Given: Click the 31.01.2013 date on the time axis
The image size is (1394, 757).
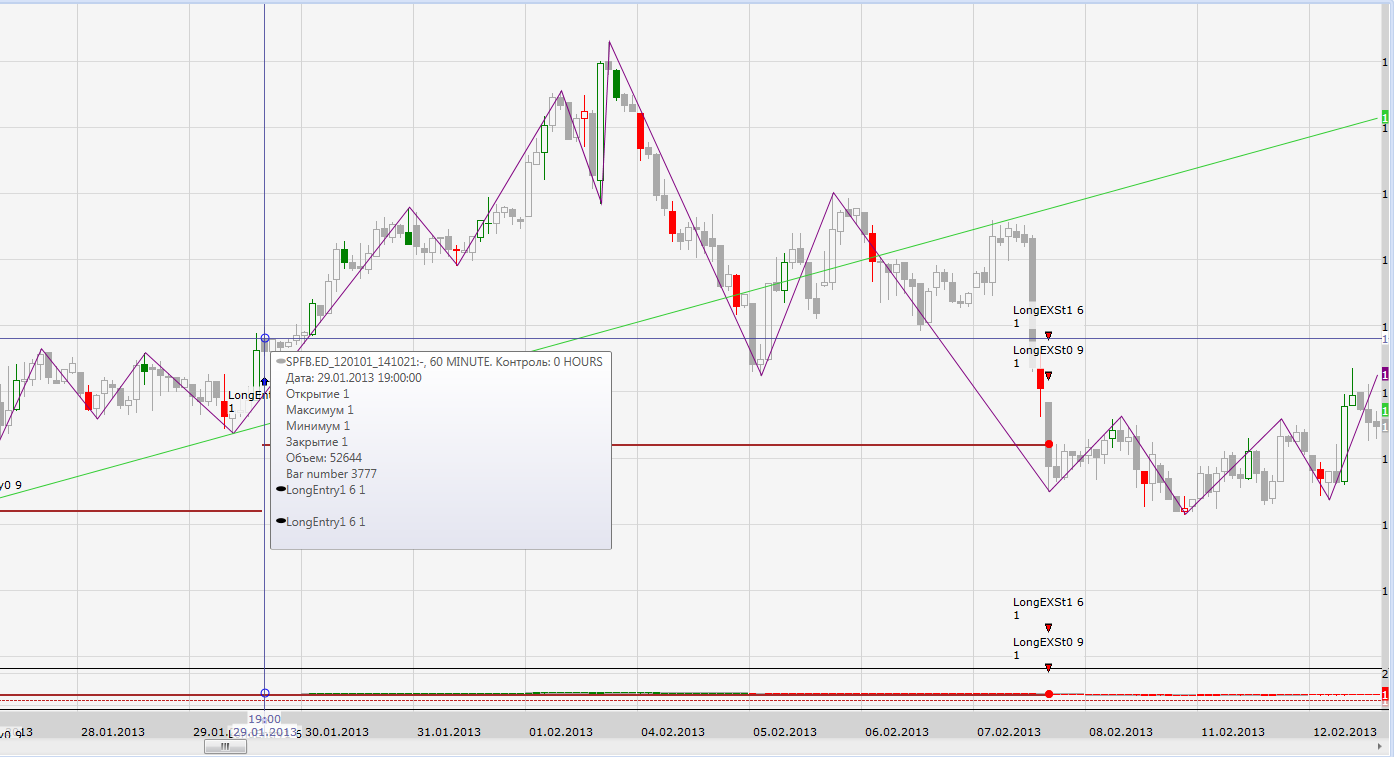Looking at the screenshot, I should 448,732.
